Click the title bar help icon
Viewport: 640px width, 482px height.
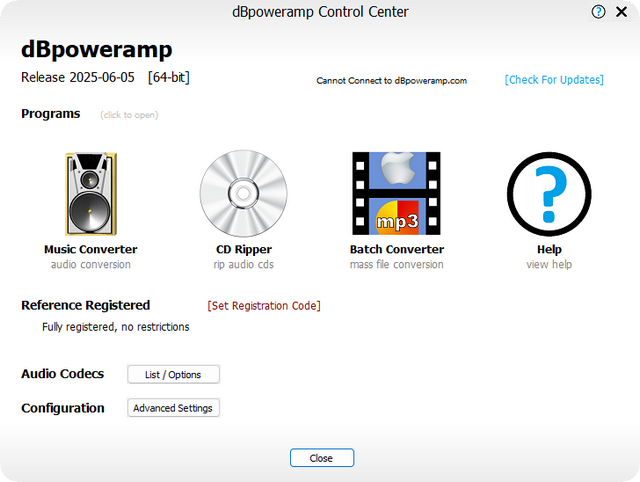[598, 12]
